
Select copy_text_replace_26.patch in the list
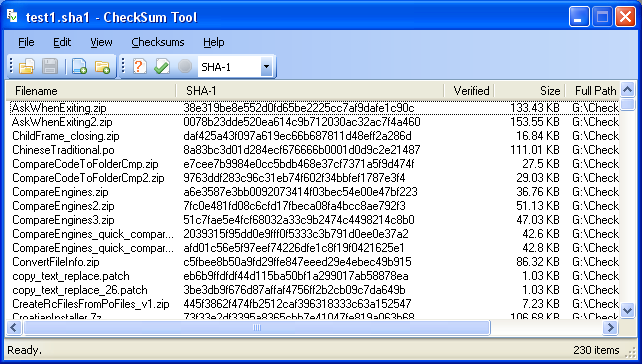pos(79,290)
